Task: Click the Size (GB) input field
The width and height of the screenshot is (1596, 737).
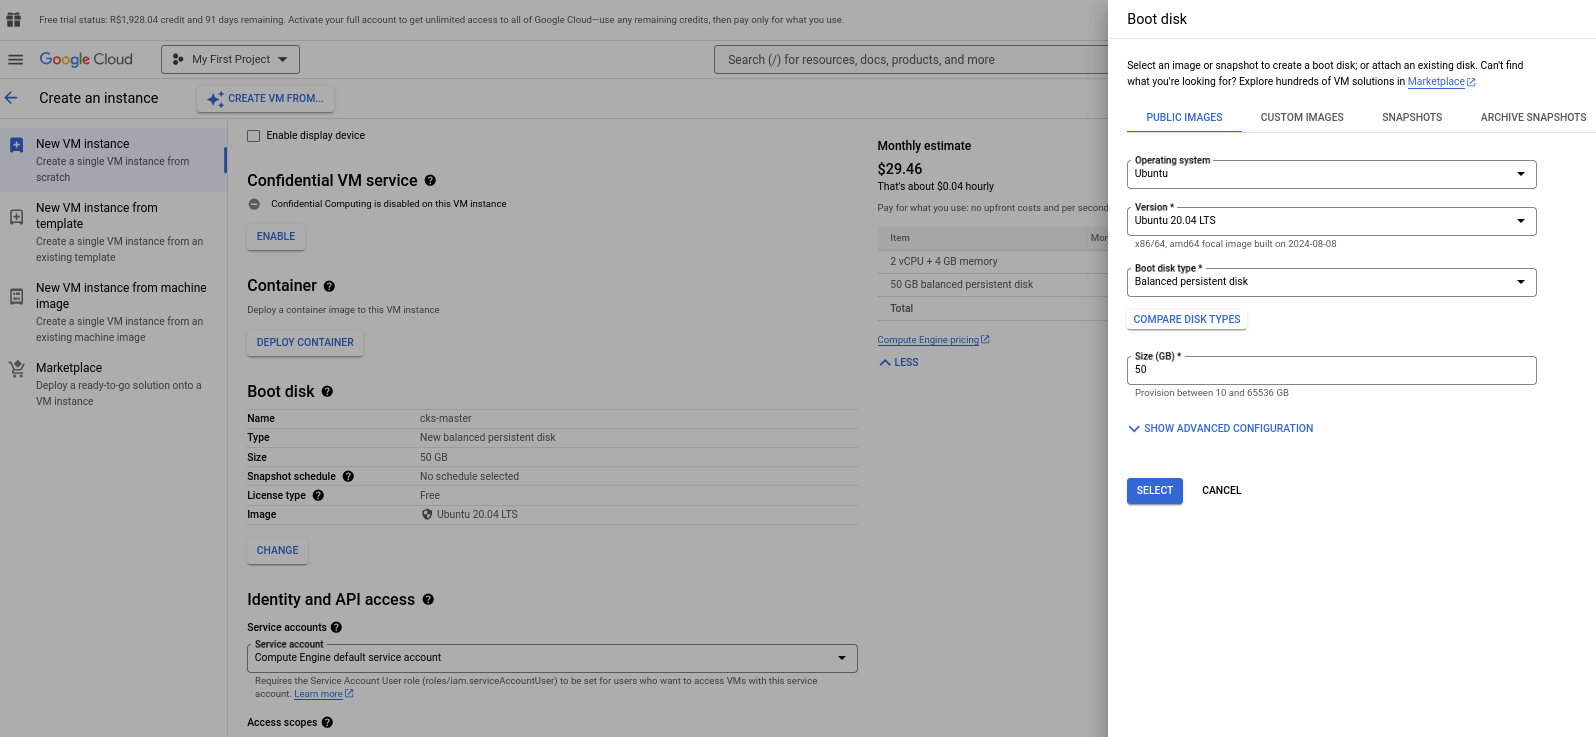Action: 1330,370
